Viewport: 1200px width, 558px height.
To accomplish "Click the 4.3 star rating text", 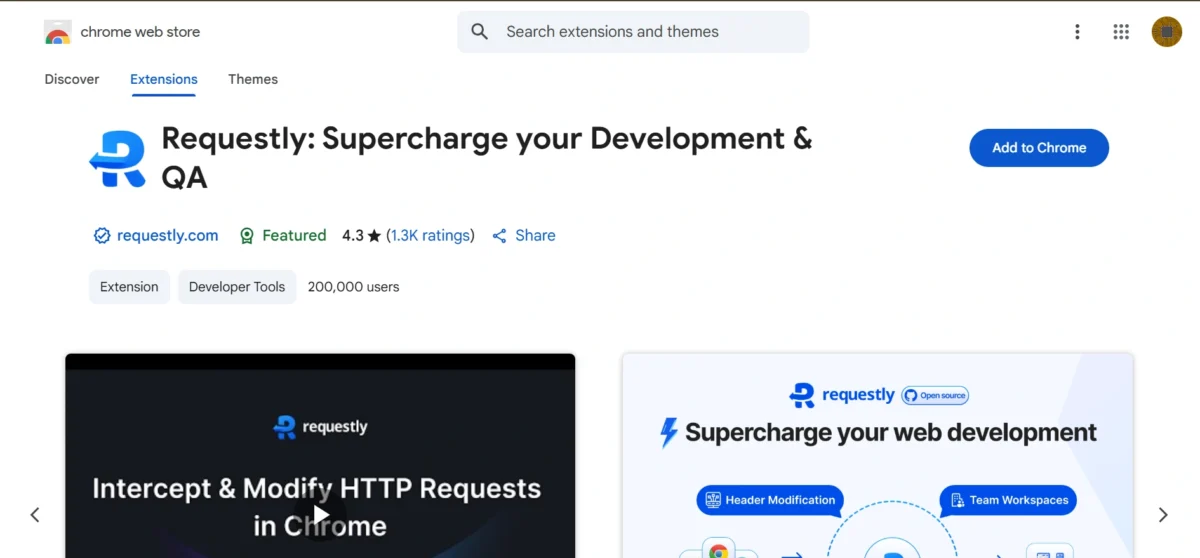I will [361, 236].
